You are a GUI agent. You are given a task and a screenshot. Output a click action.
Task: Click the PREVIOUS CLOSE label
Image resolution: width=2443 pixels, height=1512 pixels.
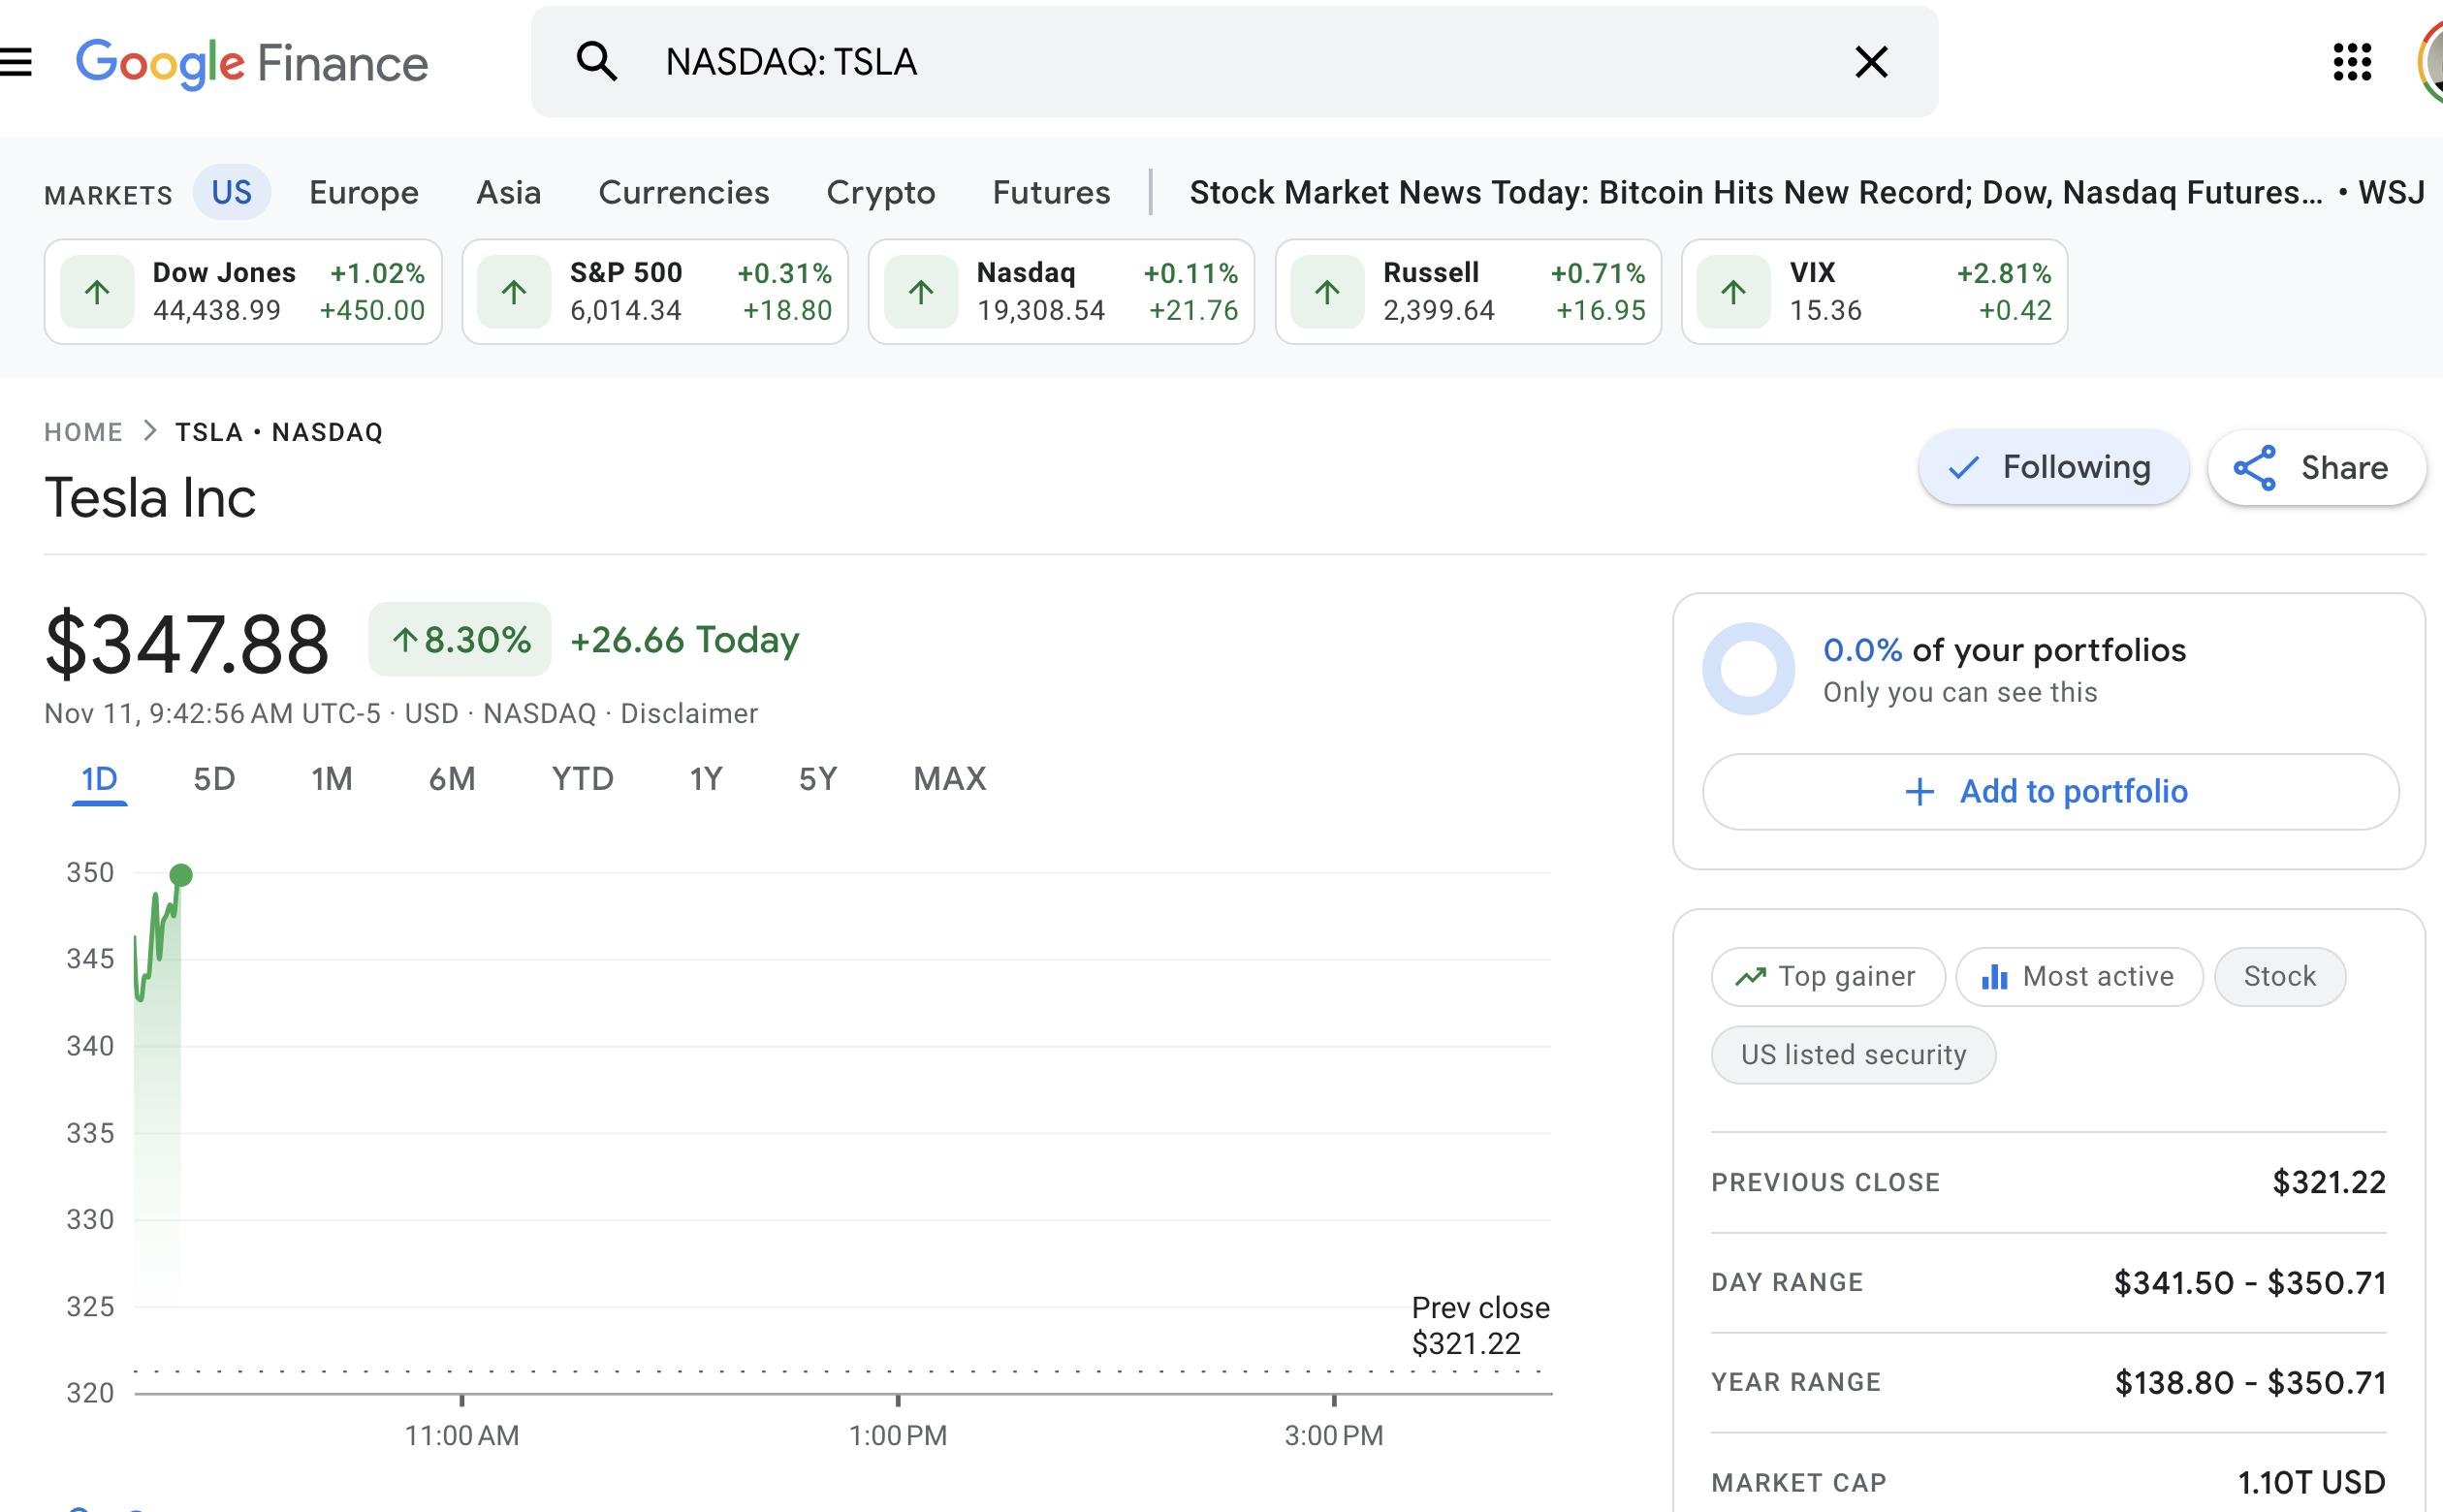pos(1826,1183)
